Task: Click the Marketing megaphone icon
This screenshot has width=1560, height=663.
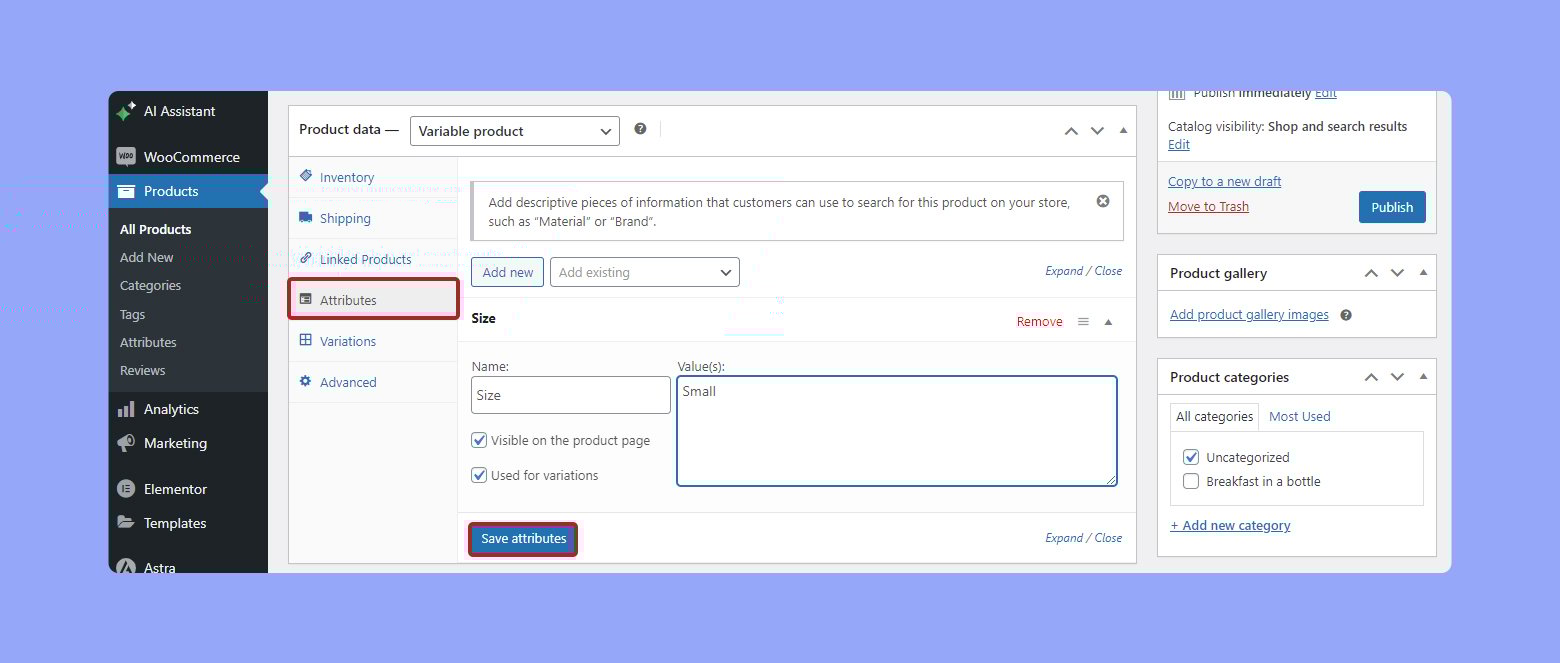Action: coord(126,443)
